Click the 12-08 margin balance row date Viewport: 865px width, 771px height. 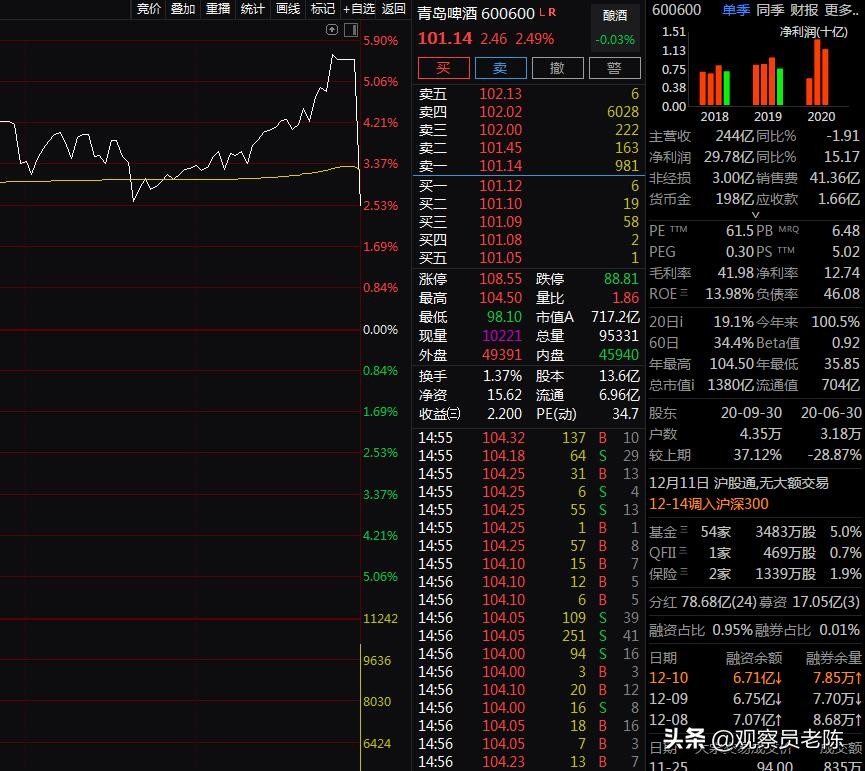(x=668, y=720)
